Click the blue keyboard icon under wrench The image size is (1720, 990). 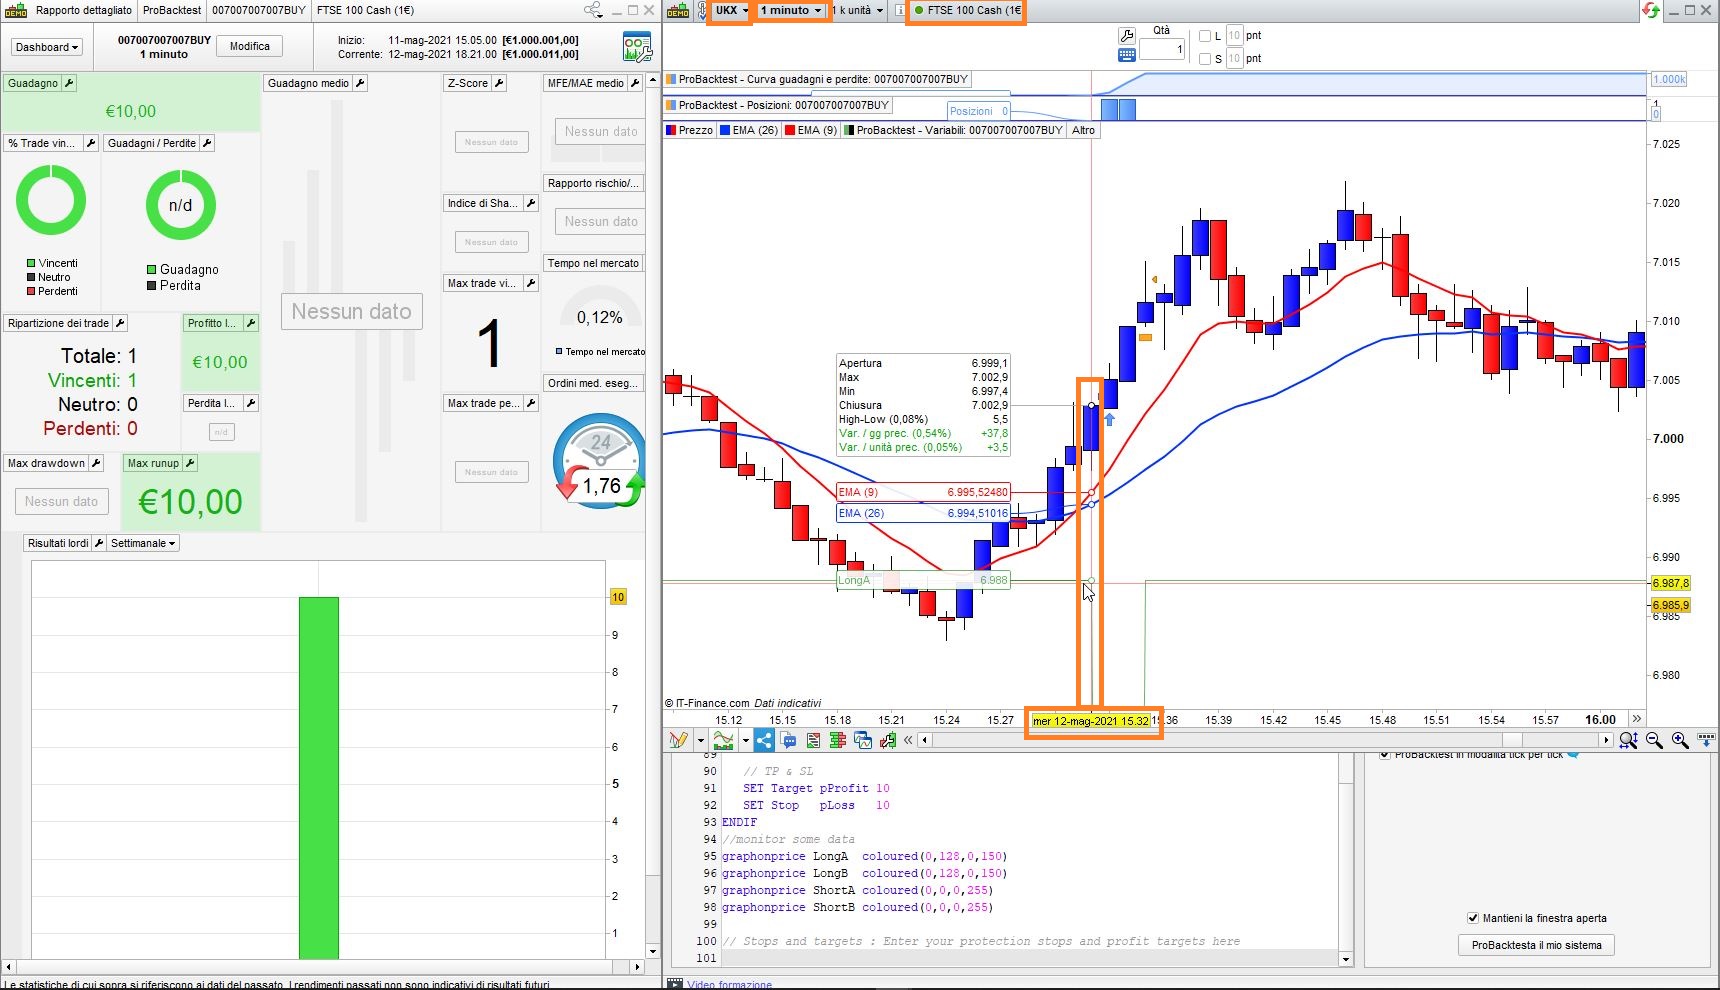1127,55
